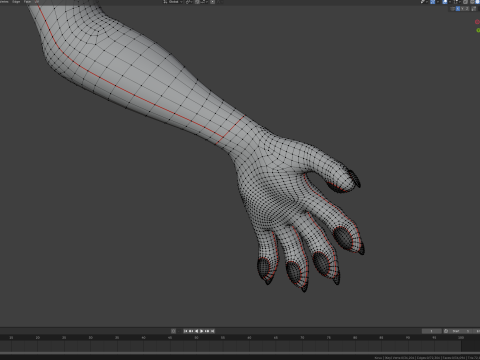Open the UV menu in header
The height and width of the screenshot is (360, 480).
[x=37, y=2]
